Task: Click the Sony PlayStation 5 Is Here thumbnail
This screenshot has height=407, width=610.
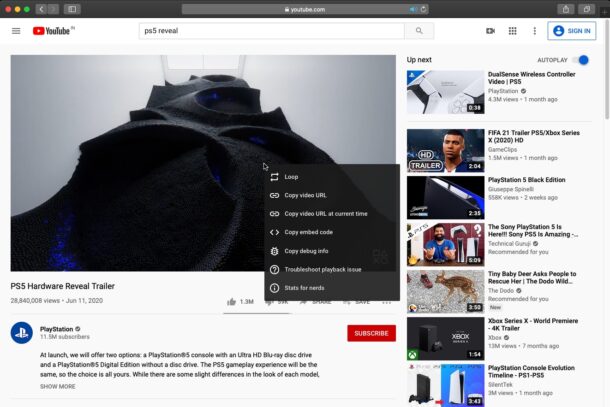Action: coord(445,244)
